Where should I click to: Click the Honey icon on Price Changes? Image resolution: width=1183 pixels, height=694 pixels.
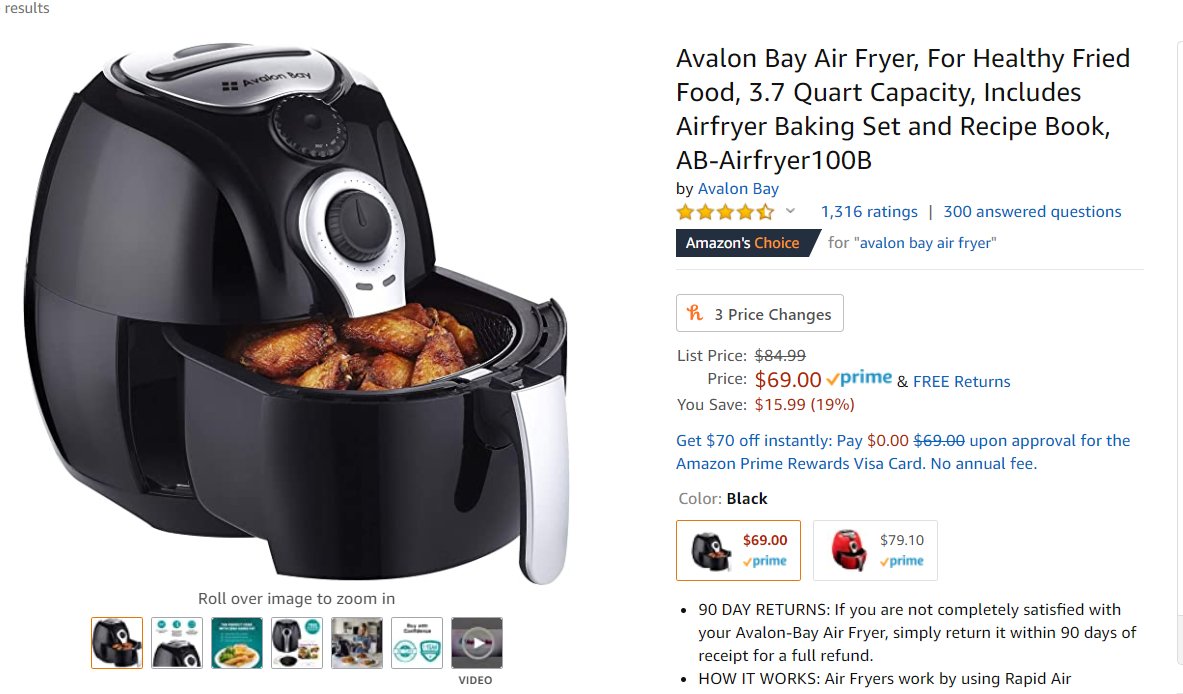coord(696,314)
